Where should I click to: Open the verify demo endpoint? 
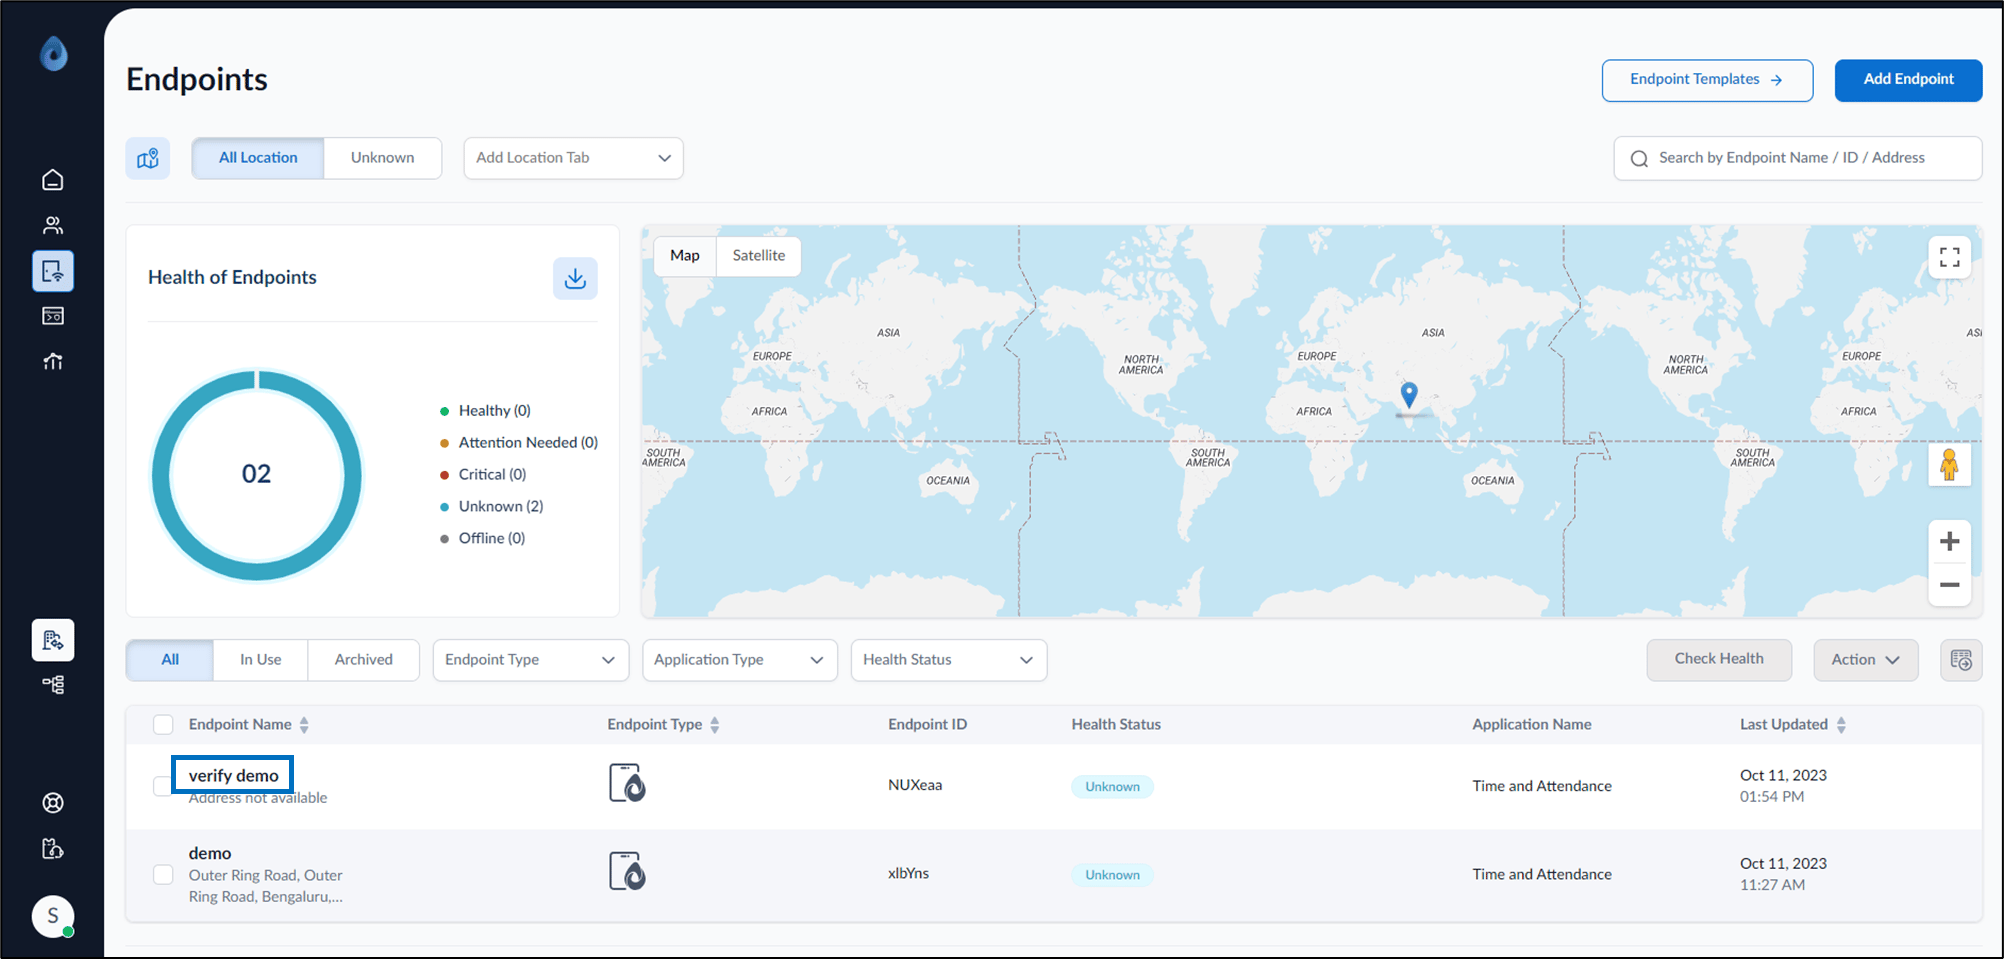pos(233,775)
